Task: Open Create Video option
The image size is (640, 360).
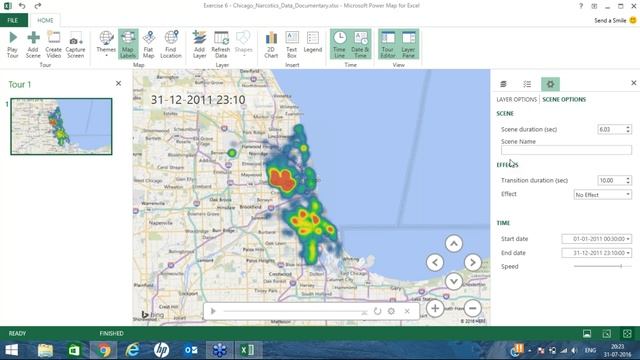Action: click(53, 44)
